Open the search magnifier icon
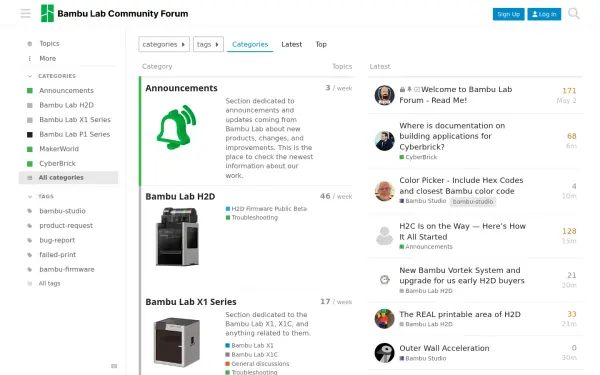Image resolution: width=600 pixels, height=375 pixels. pos(573,13)
